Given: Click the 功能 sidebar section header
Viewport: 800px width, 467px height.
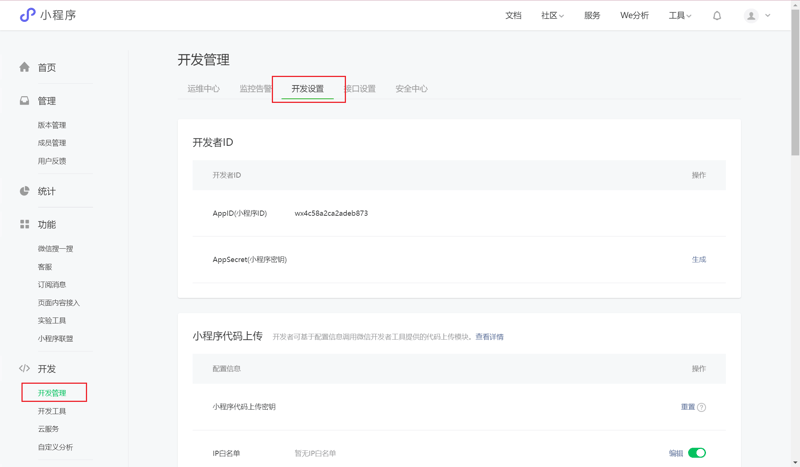Looking at the screenshot, I should coord(47,225).
